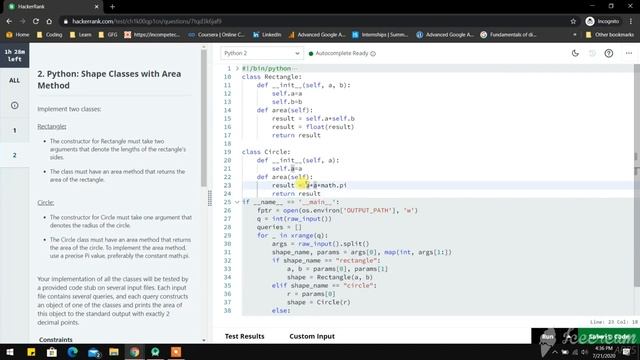Viewport: 640px width, 360px height.
Task: Expand the folded code at line 1
Action: click(237, 68)
